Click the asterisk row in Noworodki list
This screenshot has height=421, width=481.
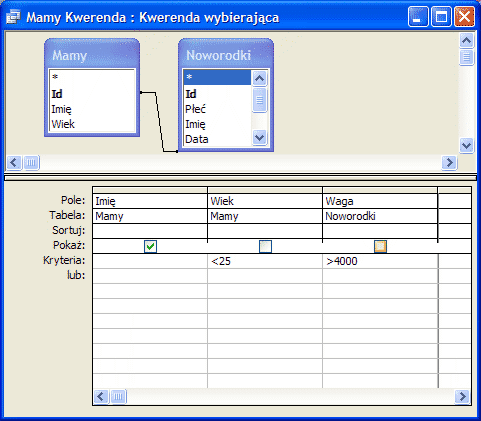point(217,77)
